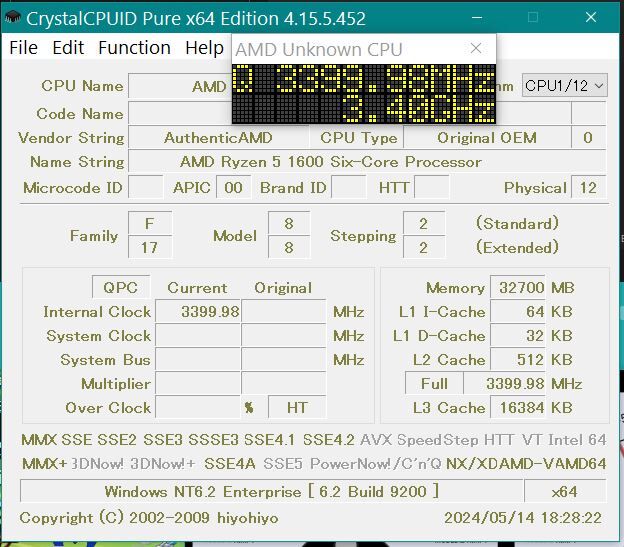This screenshot has height=547, width=624.
Task: Click the empty Microcode ID field
Action: coord(146,187)
